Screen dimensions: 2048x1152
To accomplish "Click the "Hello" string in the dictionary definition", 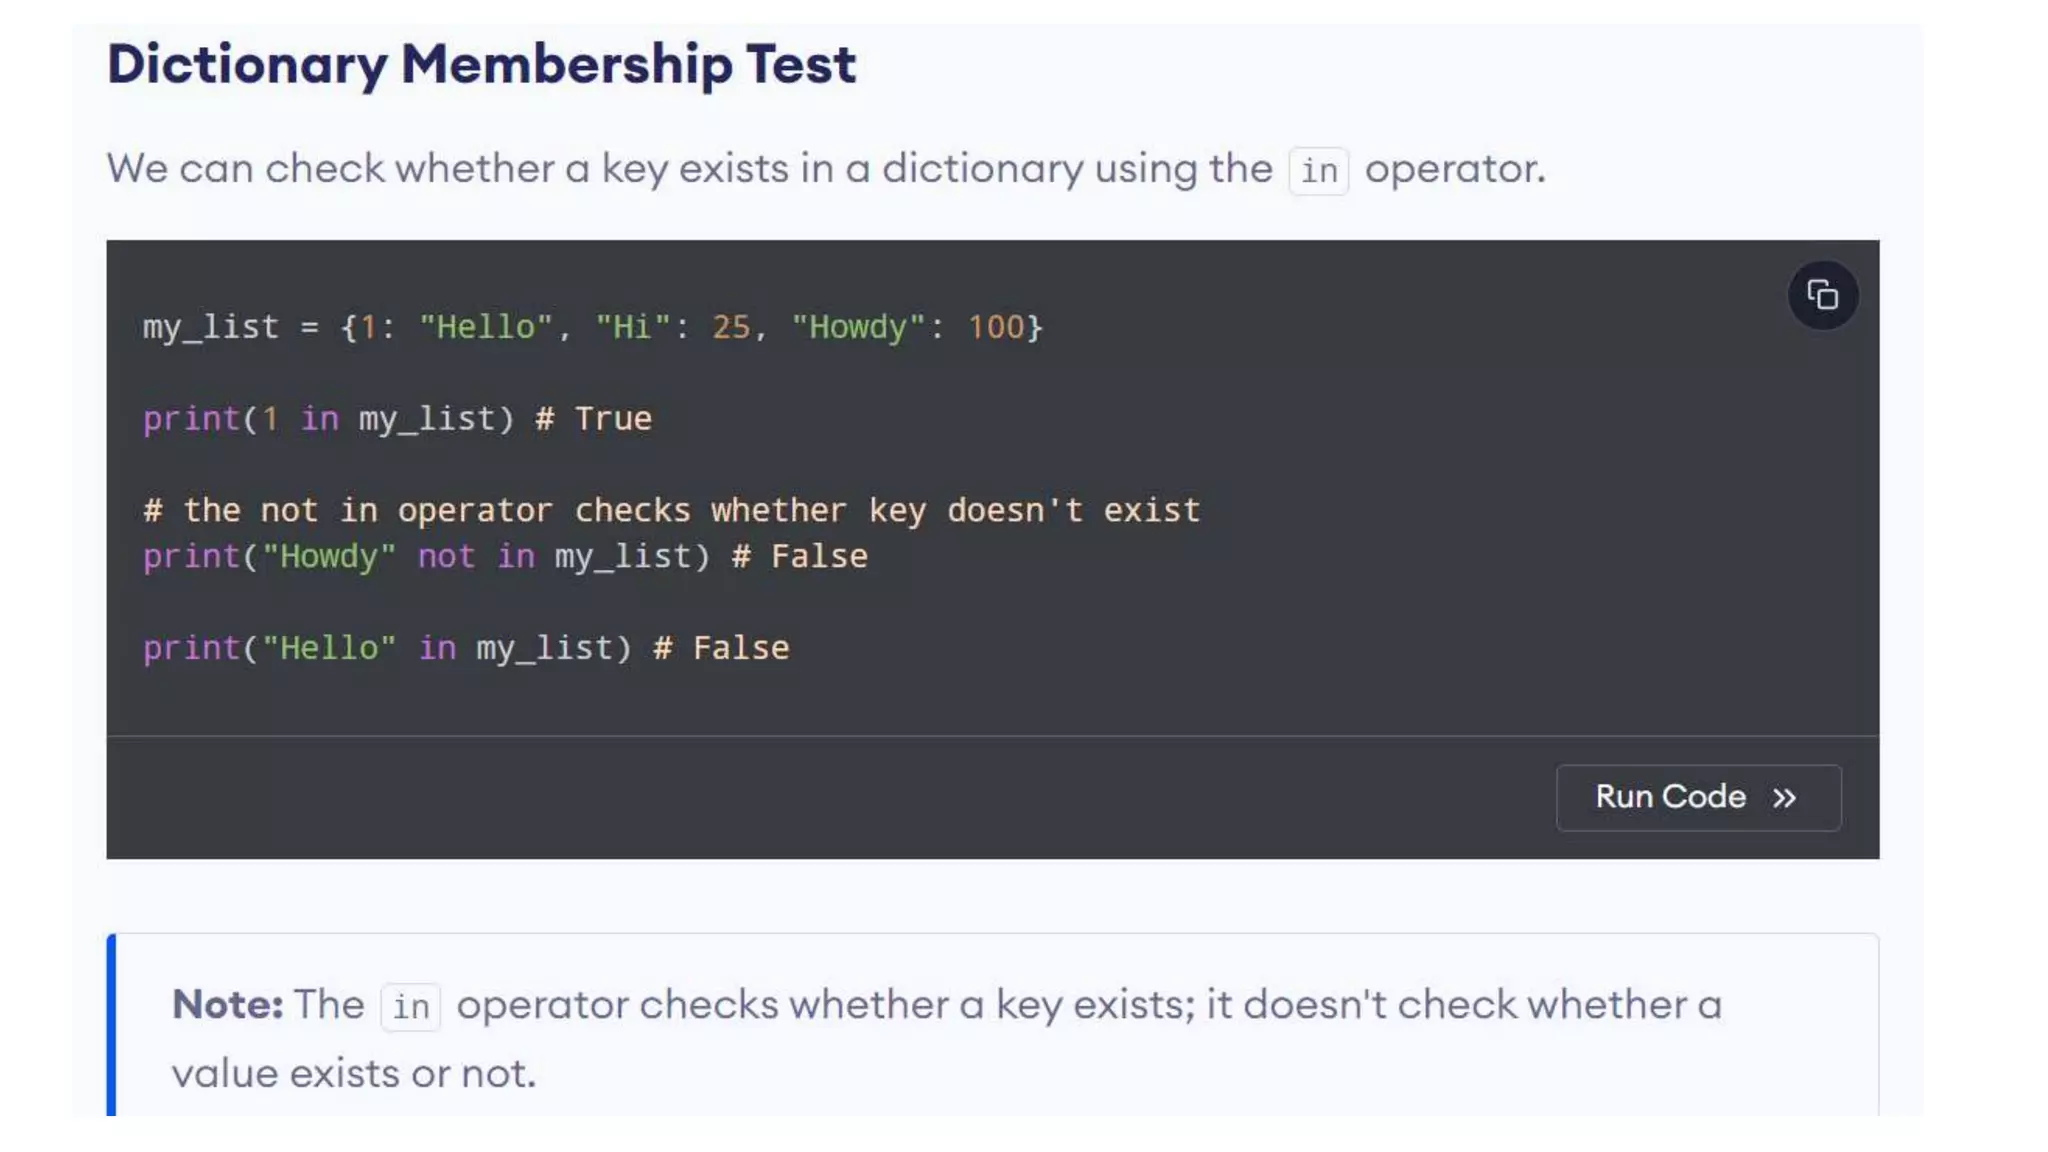I will pos(485,327).
